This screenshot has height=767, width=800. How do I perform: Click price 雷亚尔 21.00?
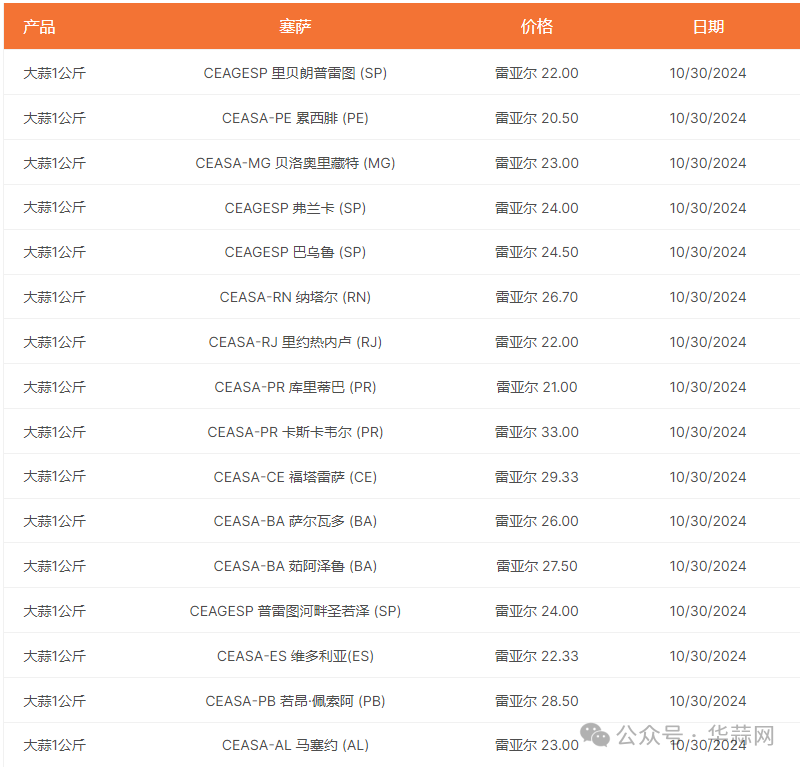[537, 387]
